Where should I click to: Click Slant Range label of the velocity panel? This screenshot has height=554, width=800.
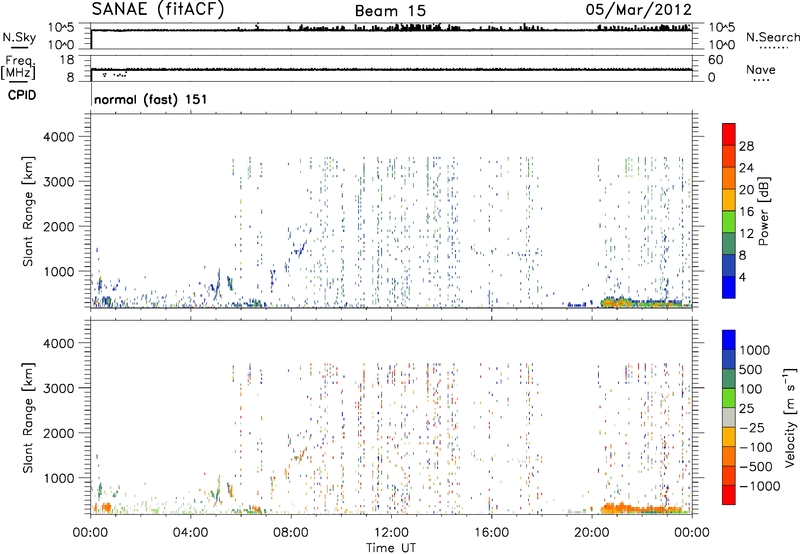point(28,418)
